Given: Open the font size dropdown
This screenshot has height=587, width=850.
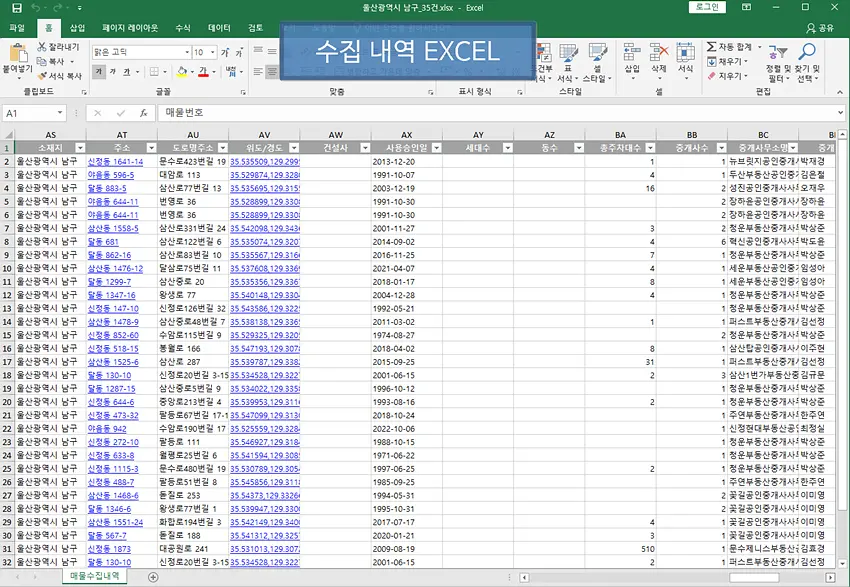Looking at the screenshot, I should coord(213,52).
